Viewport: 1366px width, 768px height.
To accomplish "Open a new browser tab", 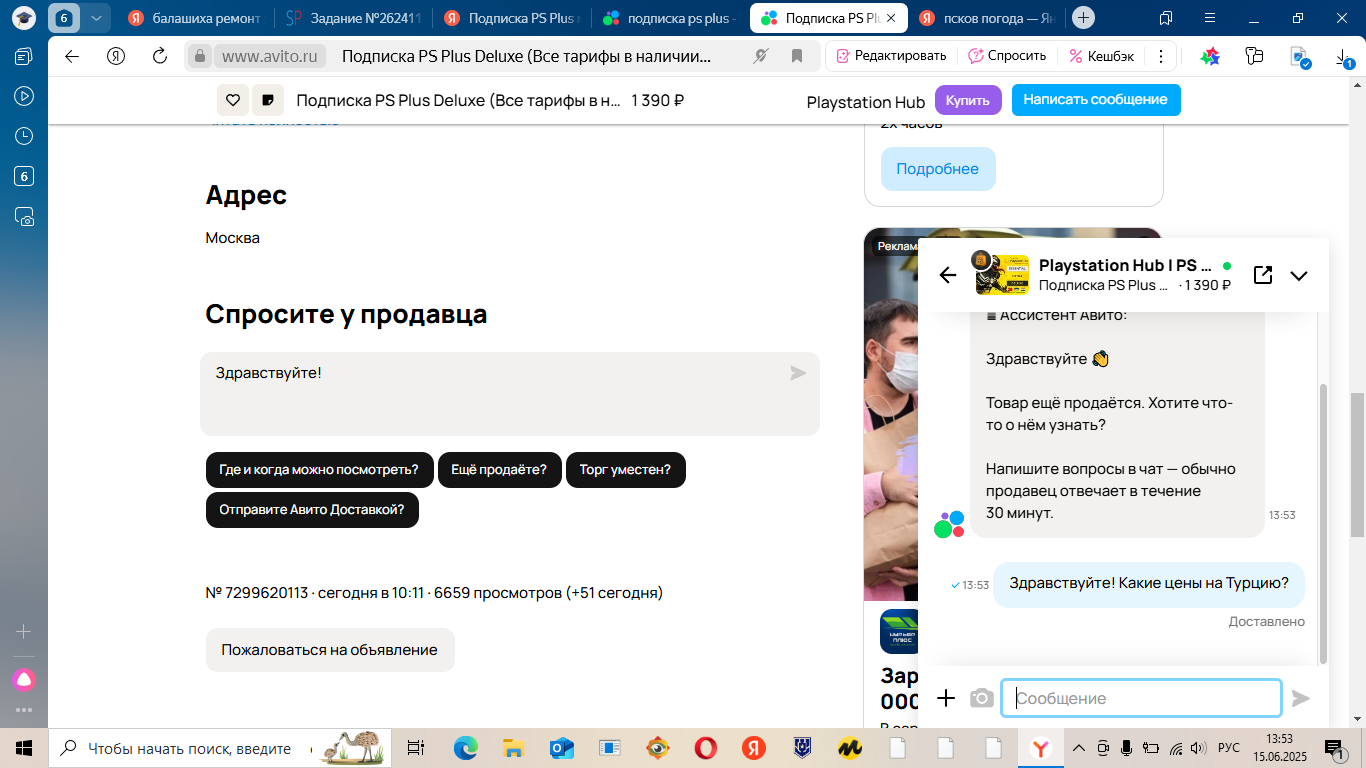I will tap(1083, 18).
